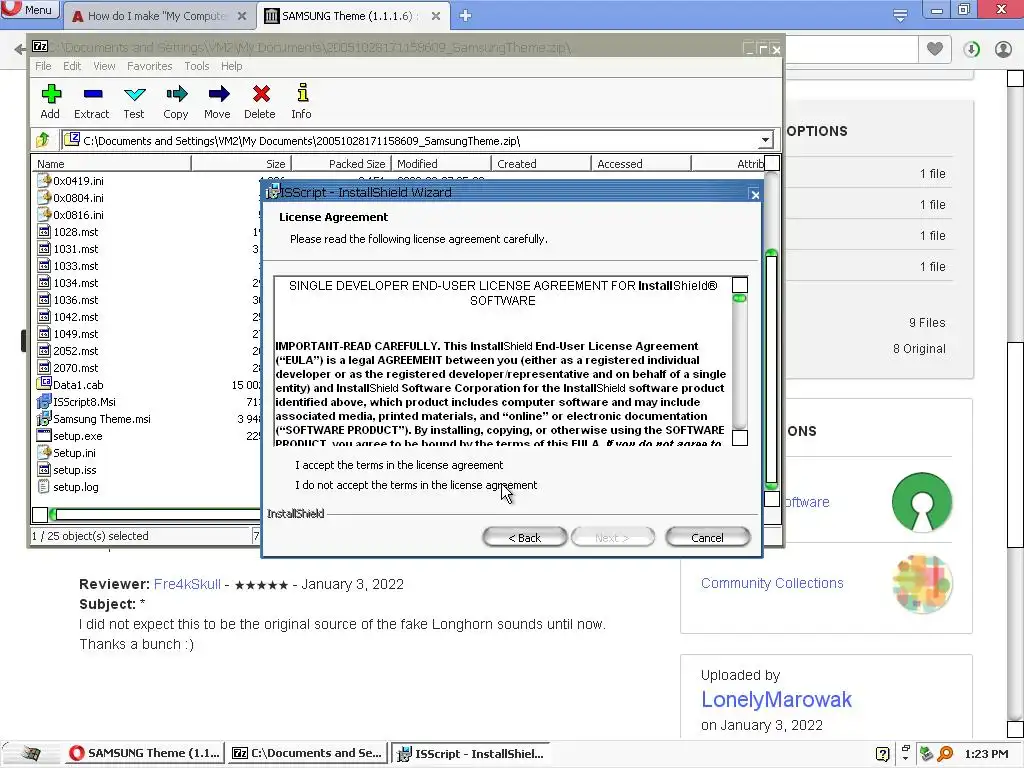Sort file list by Accessed column header
1024x768 pixels.
click(641, 164)
